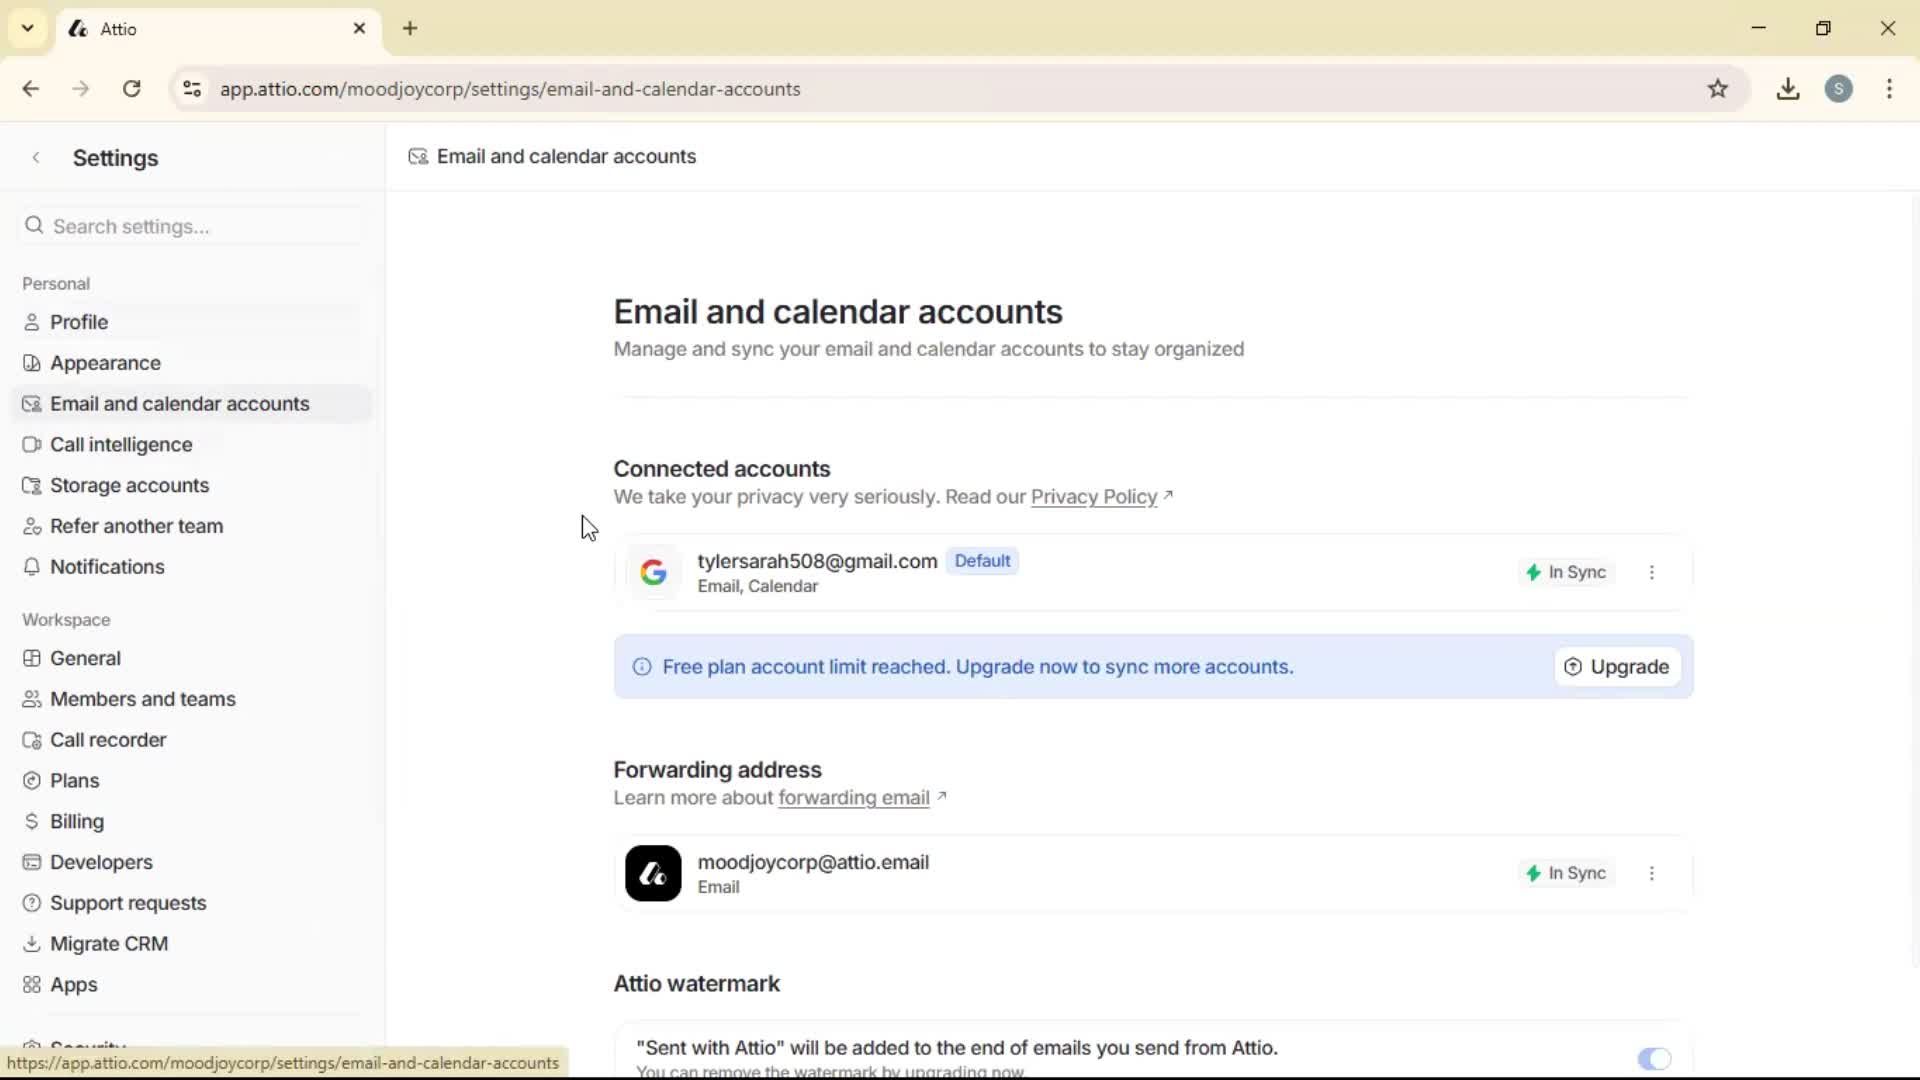The width and height of the screenshot is (1920, 1080).
Task: Click In Sync status for Gmail account
Action: click(1567, 573)
